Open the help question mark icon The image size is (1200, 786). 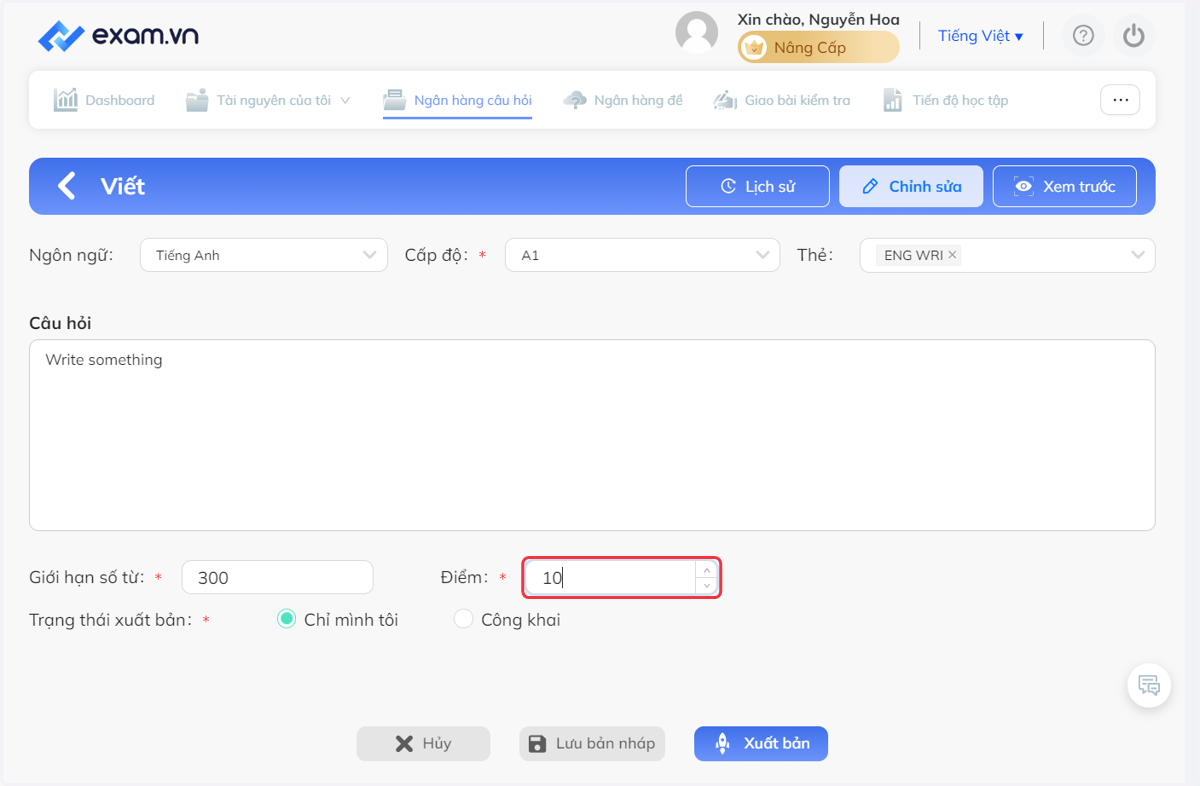1083,36
